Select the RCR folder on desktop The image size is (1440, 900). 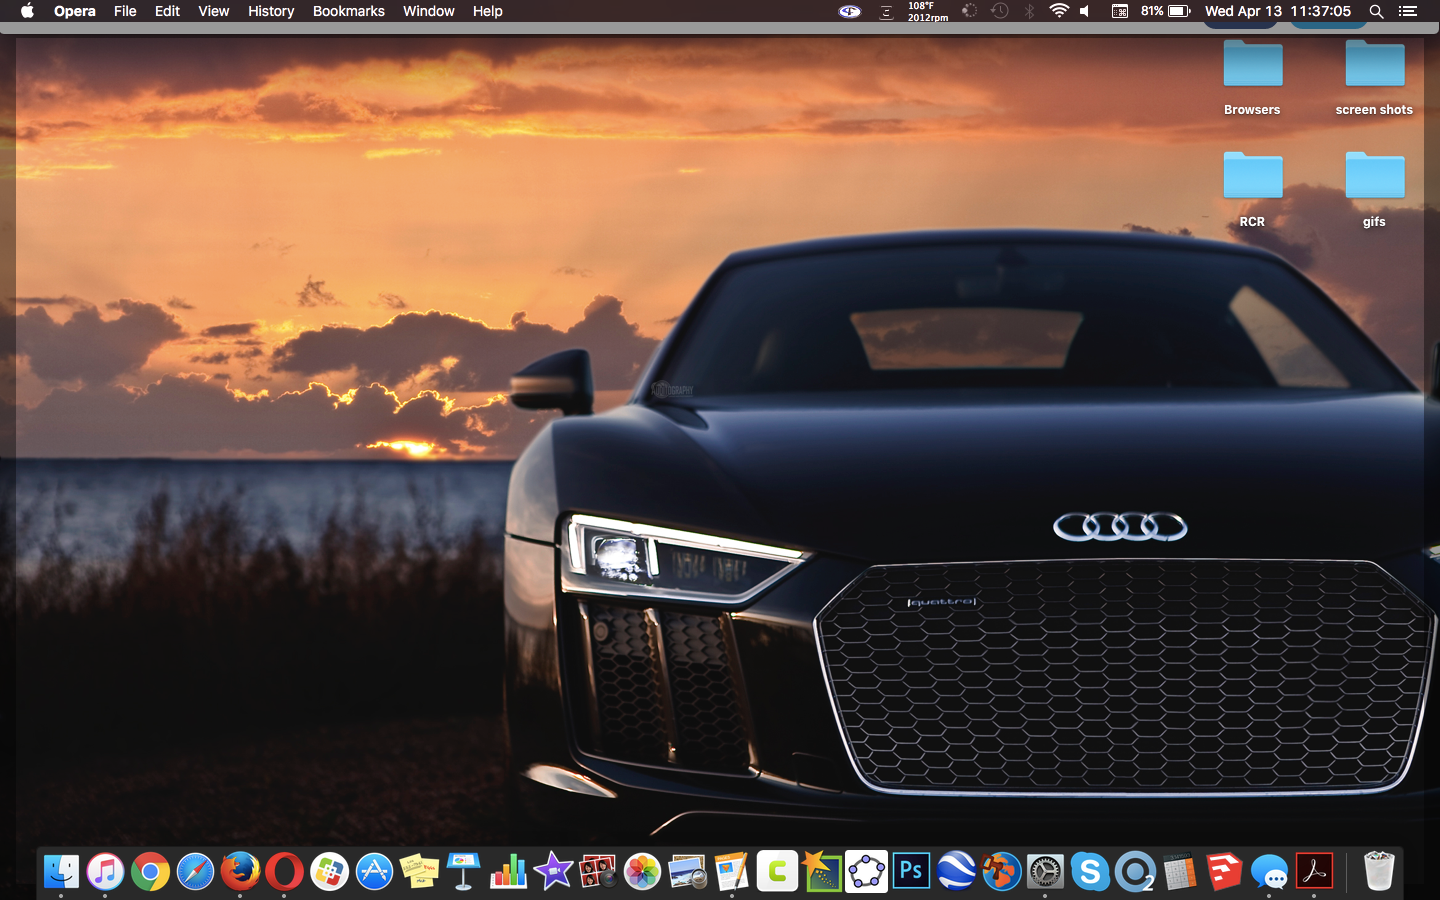coord(1252,190)
